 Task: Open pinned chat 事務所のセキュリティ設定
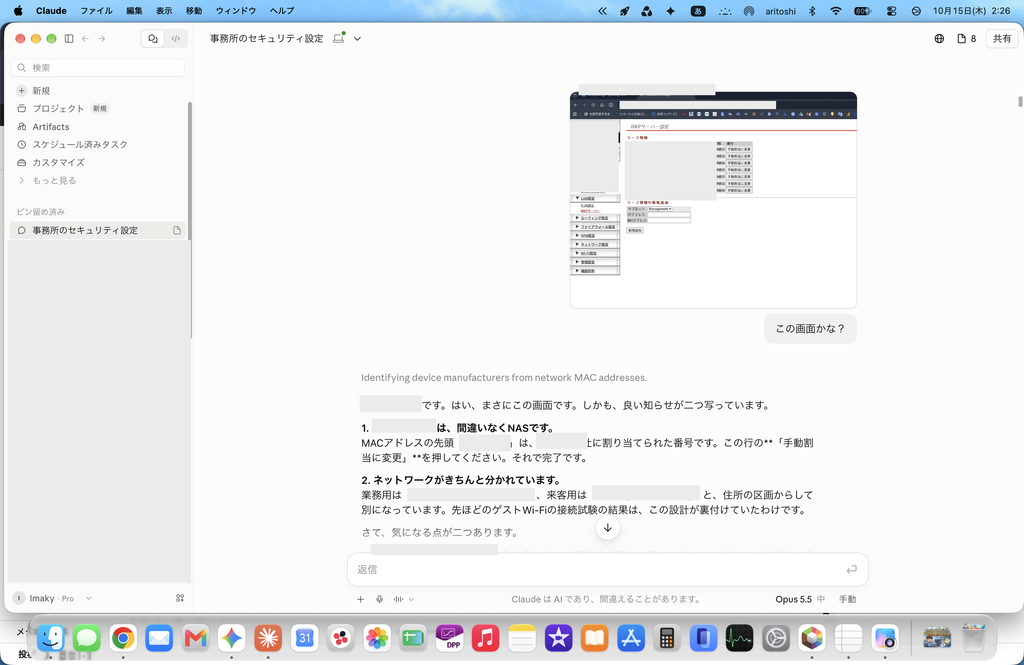(x=98, y=230)
